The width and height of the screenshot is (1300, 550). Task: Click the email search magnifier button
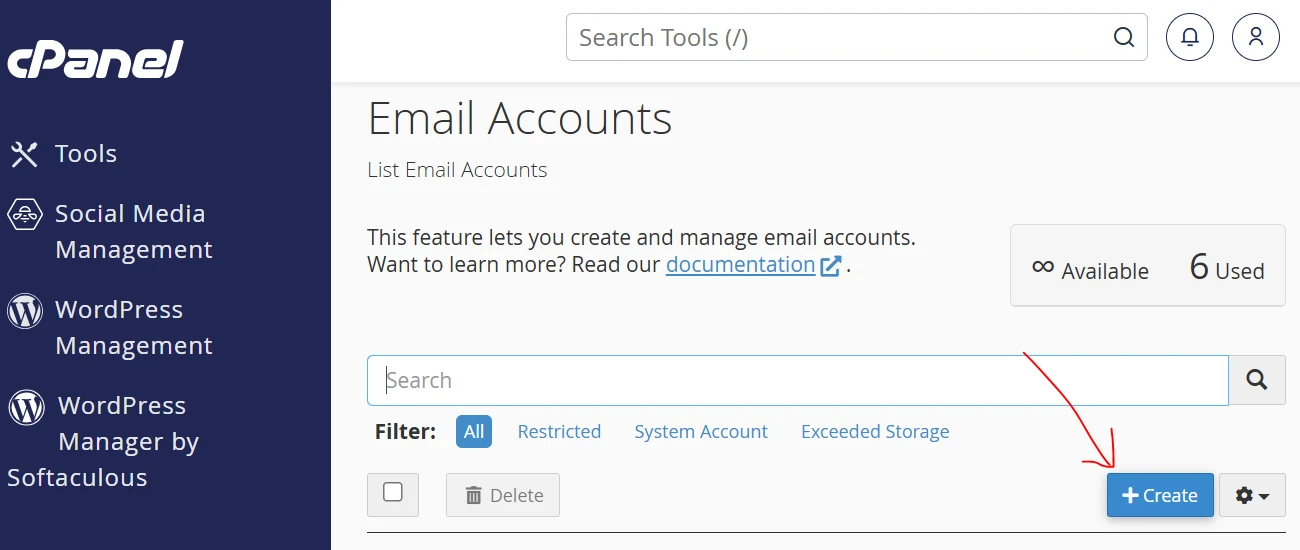1257,380
